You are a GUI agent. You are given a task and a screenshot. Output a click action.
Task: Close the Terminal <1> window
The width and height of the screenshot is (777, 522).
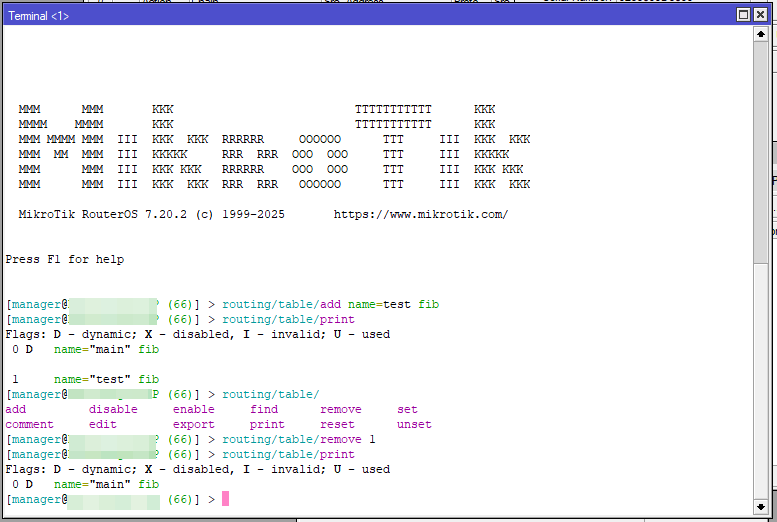pyautogui.click(x=761, y=15)
